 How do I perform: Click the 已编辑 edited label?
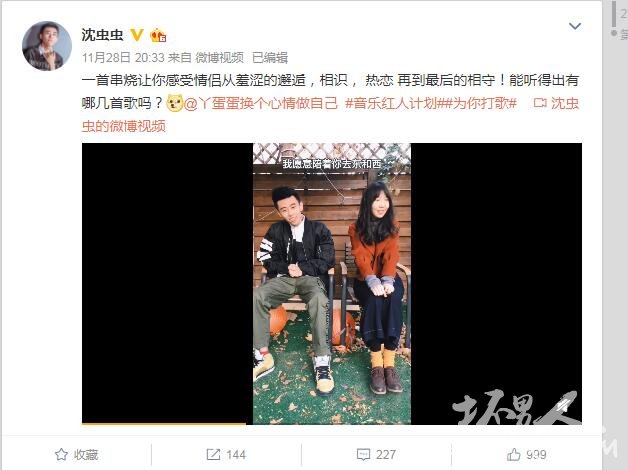tap(270, 58)
